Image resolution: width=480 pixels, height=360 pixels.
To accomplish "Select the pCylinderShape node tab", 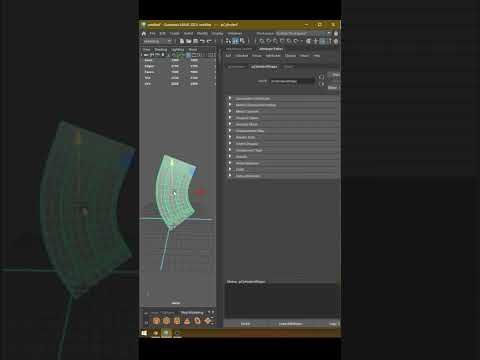I will (x=264, y=67).
